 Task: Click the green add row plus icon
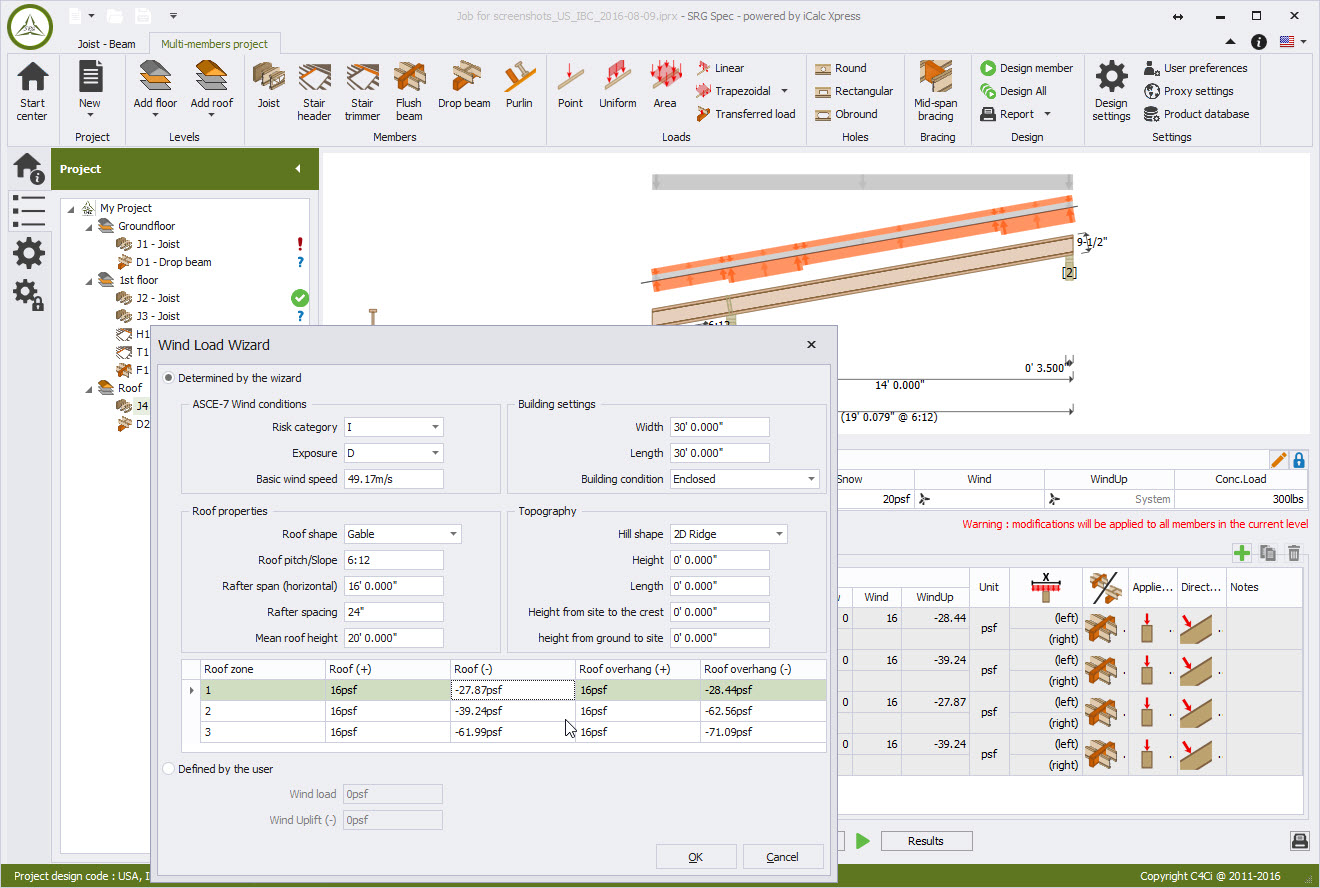point(1242,553)
